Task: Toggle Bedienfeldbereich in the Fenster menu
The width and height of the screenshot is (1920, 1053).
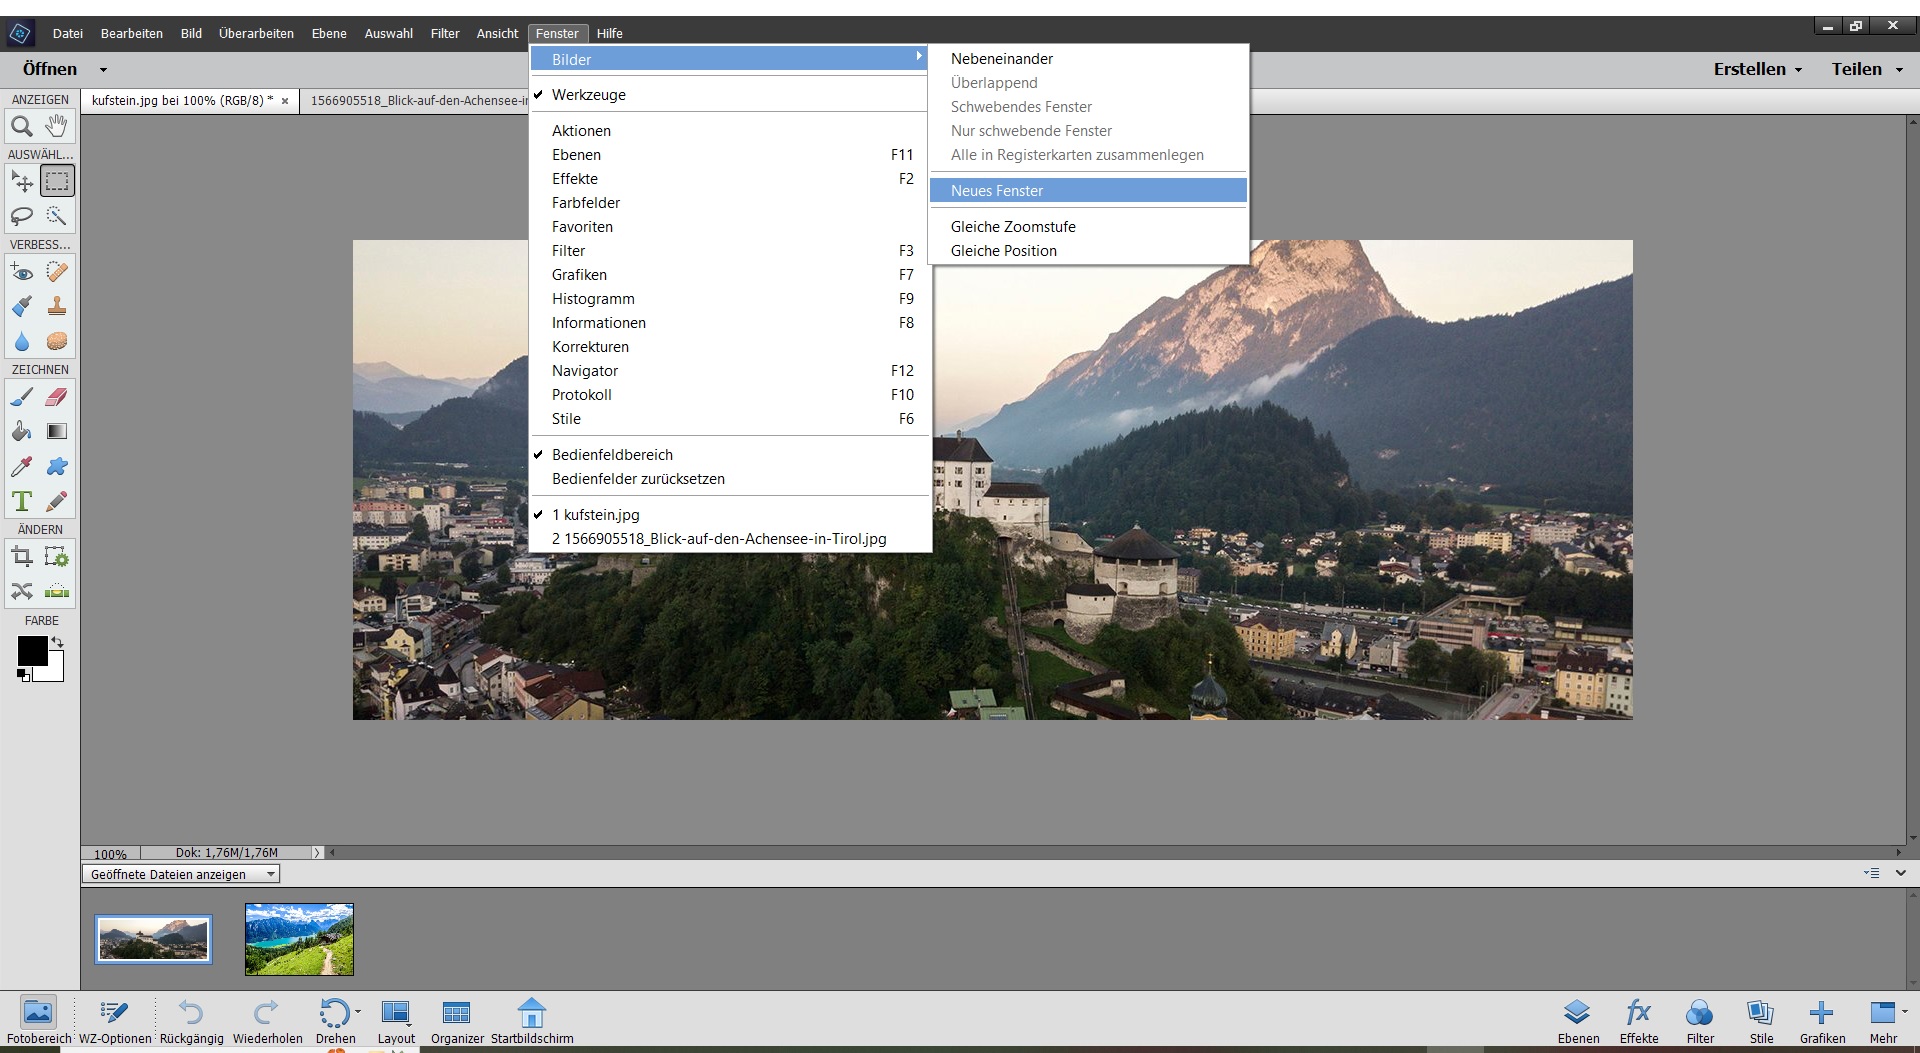Action: [613, 454]
